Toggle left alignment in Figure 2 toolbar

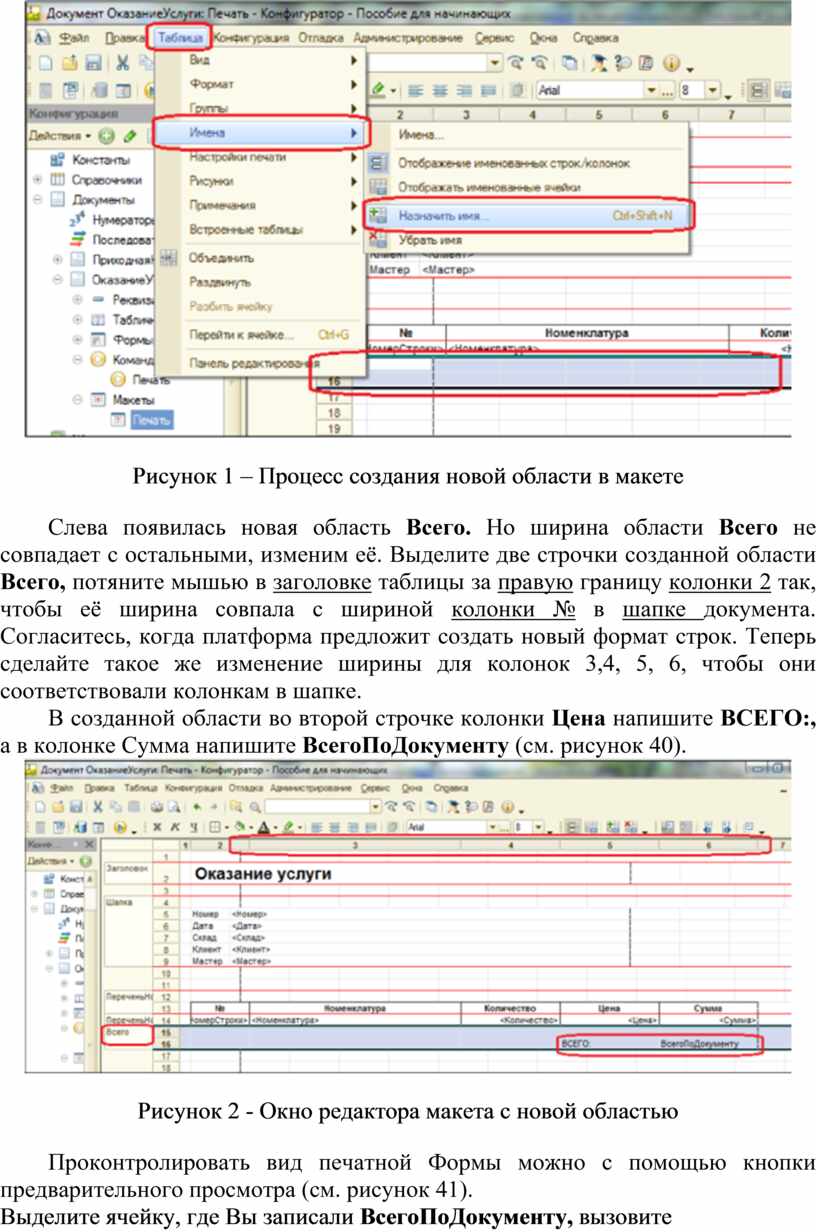[317, 828]
